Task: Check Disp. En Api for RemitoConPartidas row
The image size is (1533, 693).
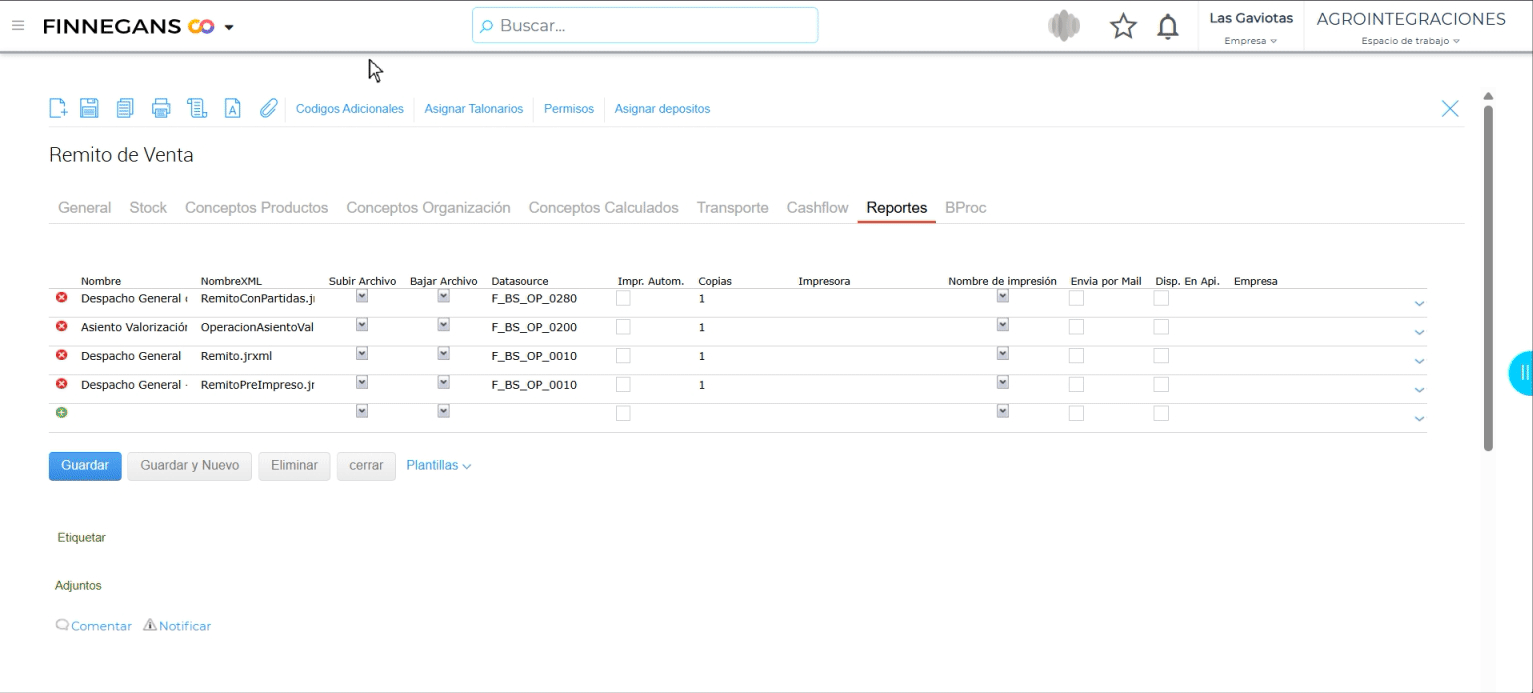Action: (1161, 298)
